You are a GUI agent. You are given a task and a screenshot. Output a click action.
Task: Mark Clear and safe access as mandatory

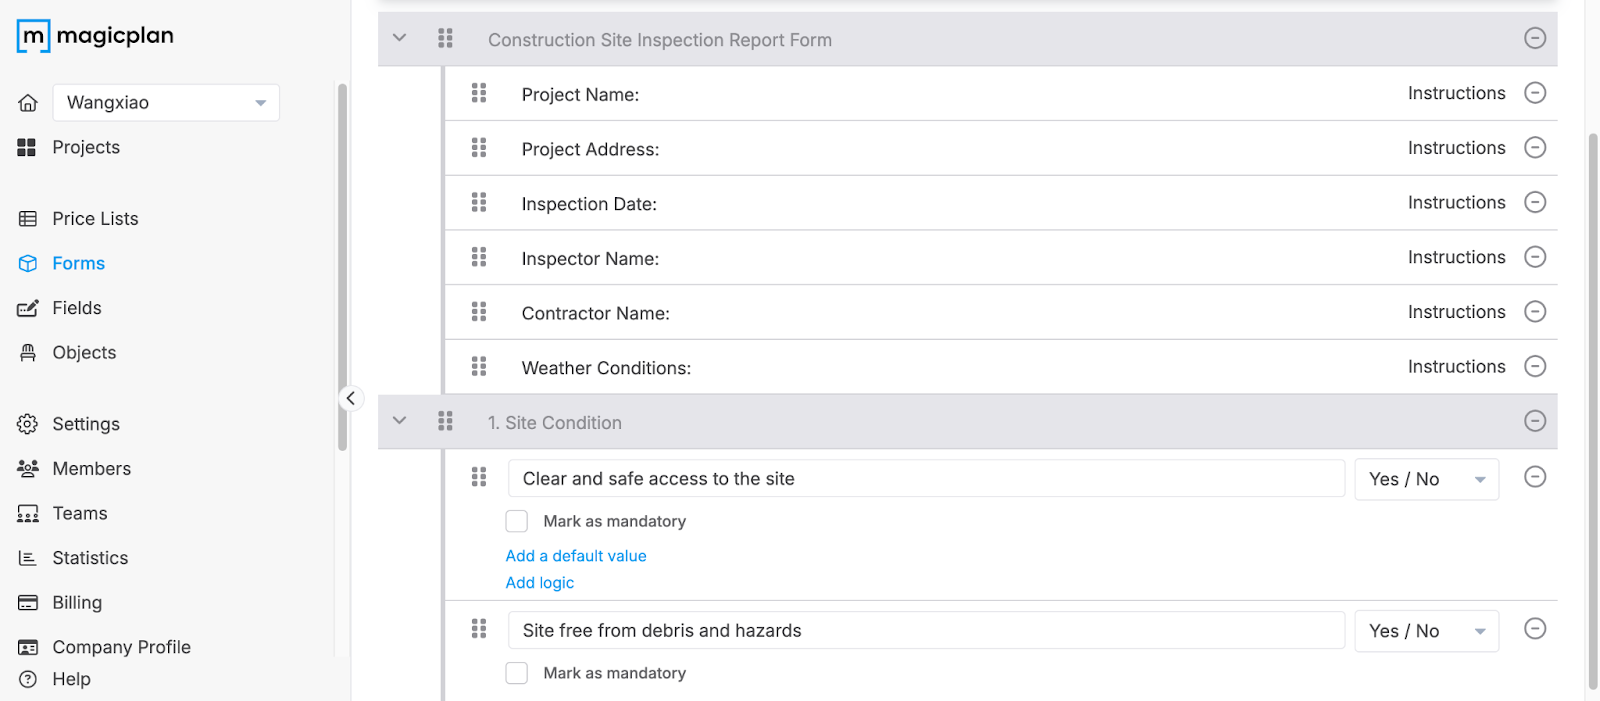(517, 521)
